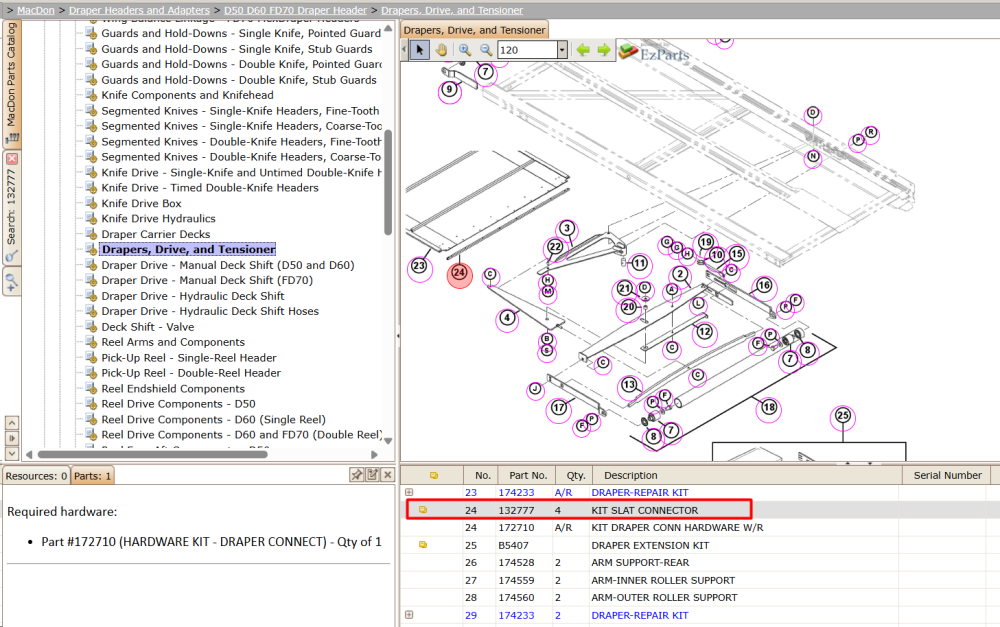Expand row 23 DRAPER-REPAIR KIT

409,492
